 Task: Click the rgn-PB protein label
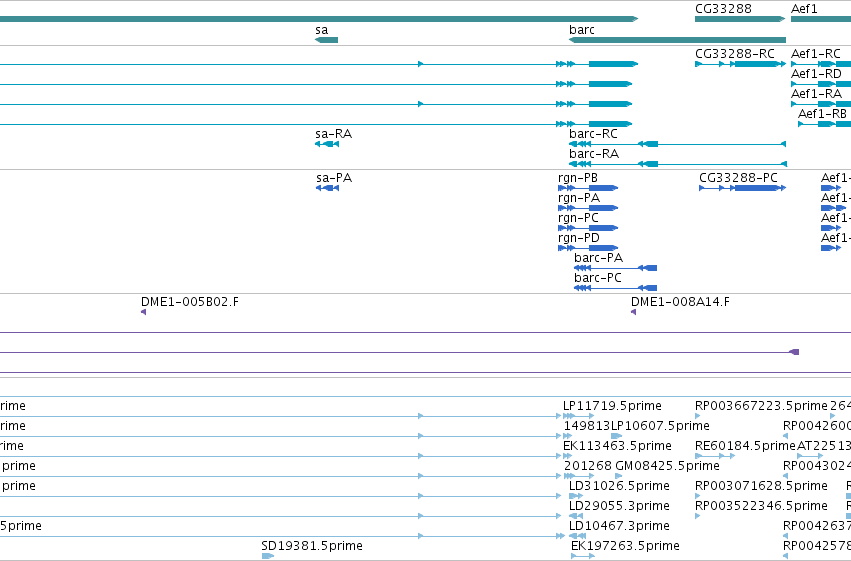pyautogui.click(x=577, y=178)
